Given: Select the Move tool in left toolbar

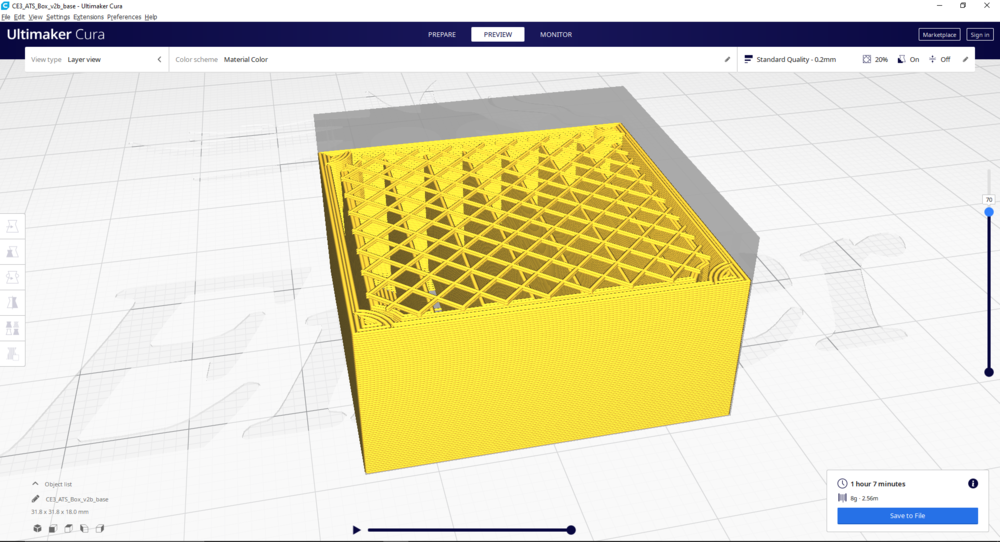Looking at the screenshot, I should (12, 226).
